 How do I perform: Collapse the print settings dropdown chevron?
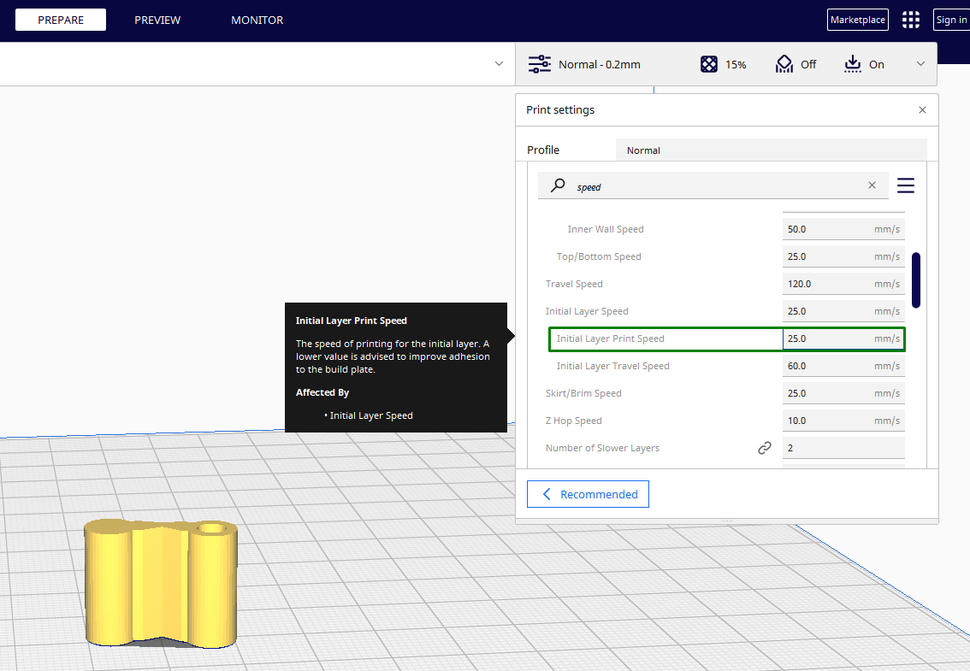pos(920,64)
